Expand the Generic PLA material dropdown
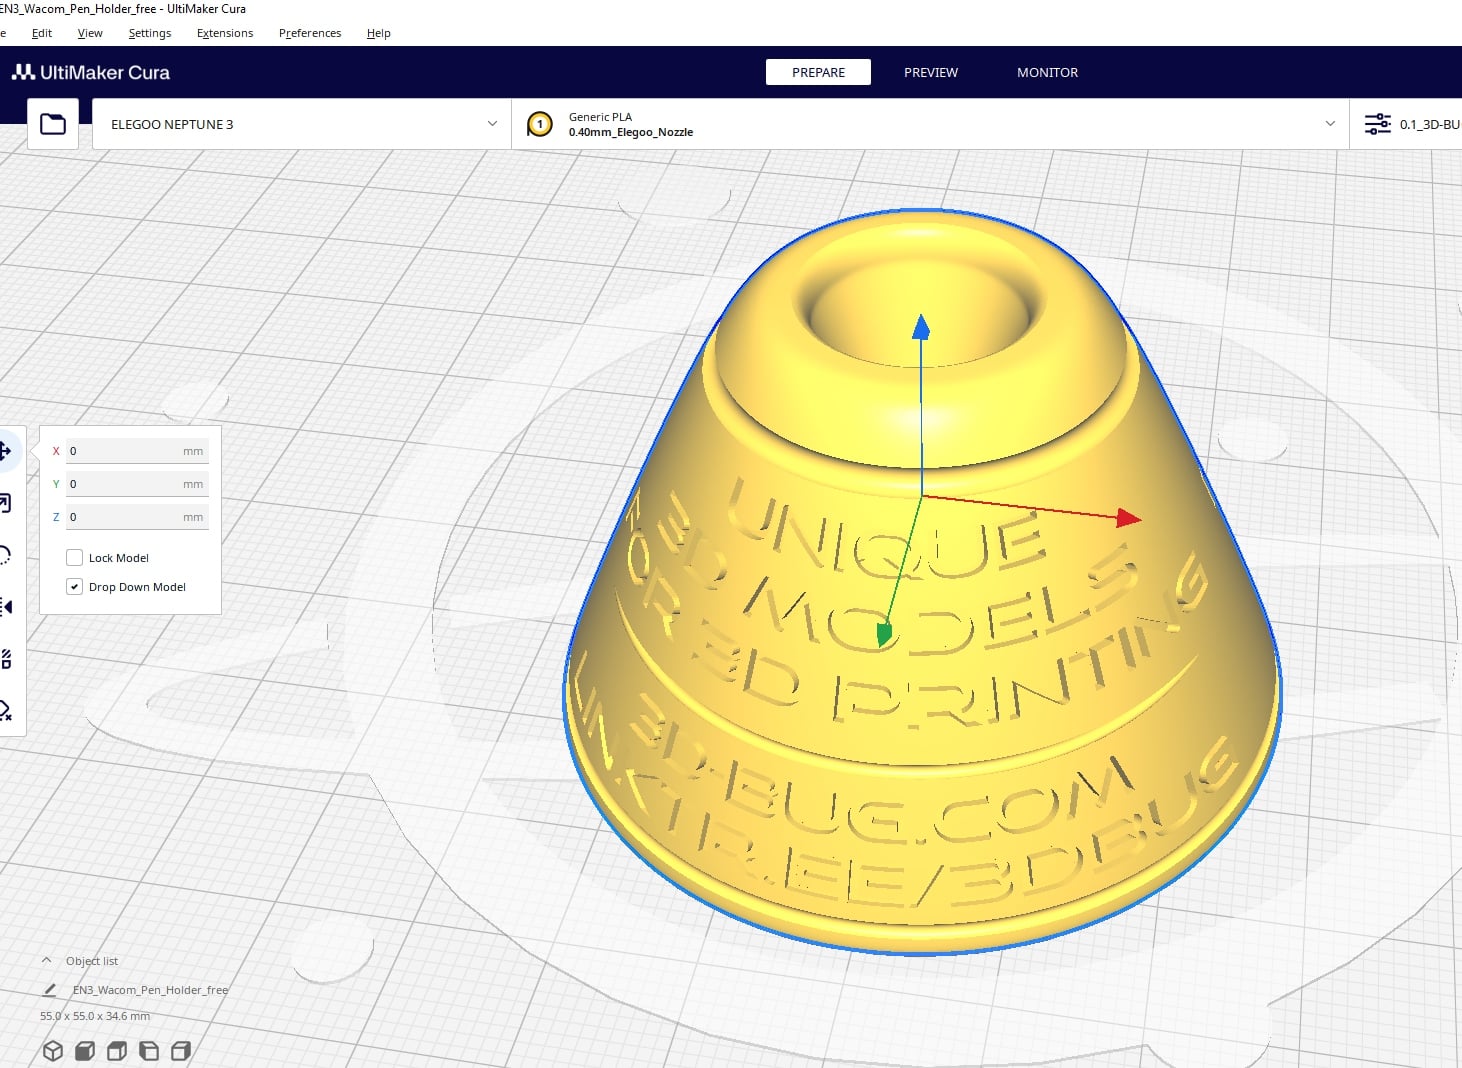1462x1068 pixels. tap(930, 124)
